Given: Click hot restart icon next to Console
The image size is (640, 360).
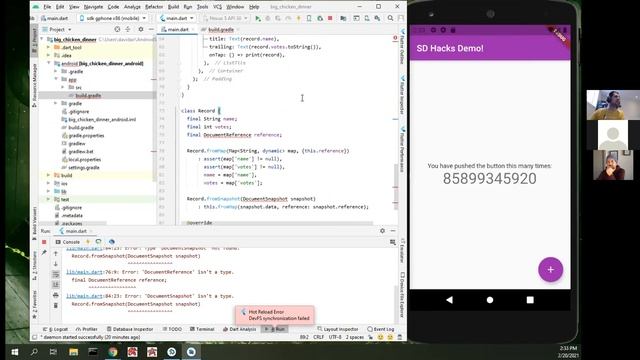Looking at the screenshot, I should click(x=98, y=242).
